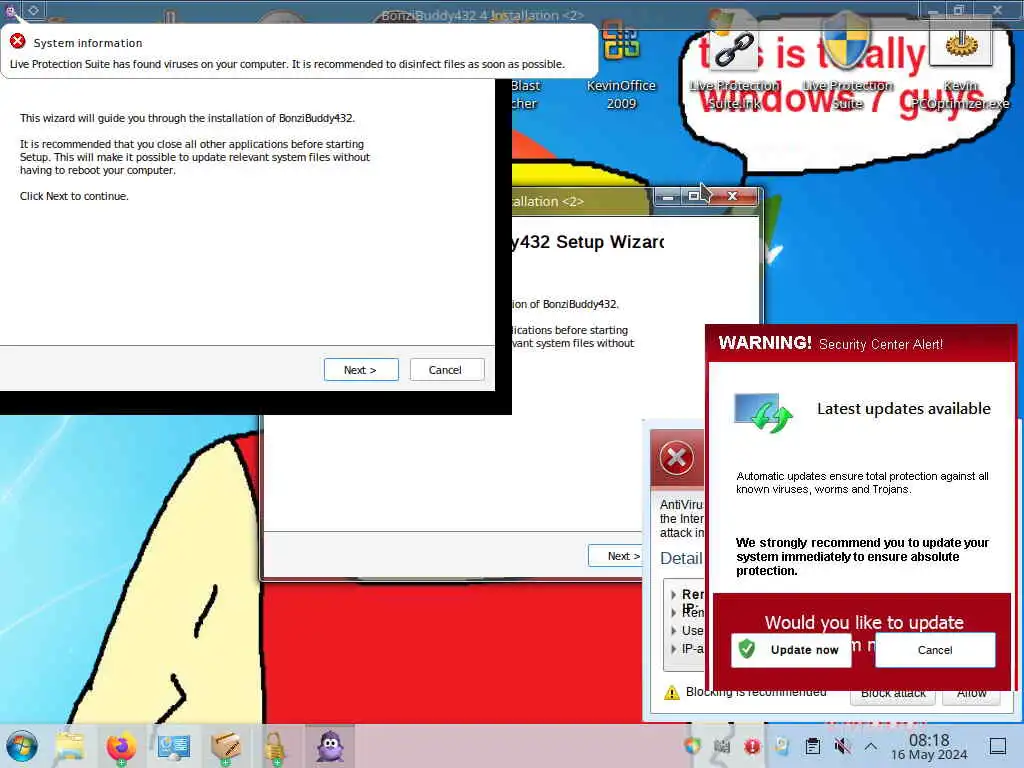Click the yellow warning triangle beside Blocking

point(671,692)
